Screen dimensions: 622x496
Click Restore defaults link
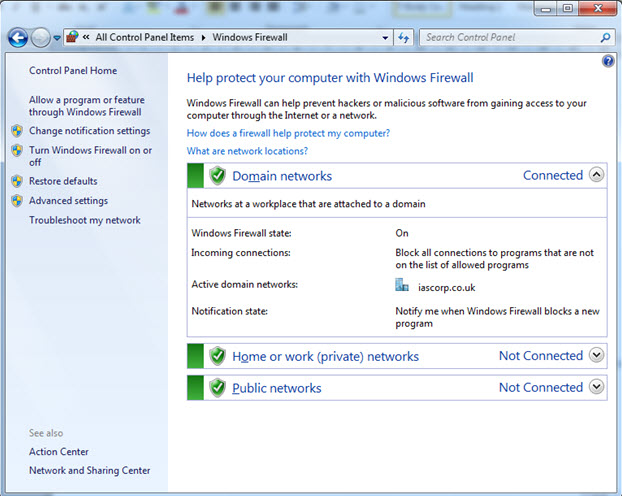pyautogui.click(x=63, y=181)
